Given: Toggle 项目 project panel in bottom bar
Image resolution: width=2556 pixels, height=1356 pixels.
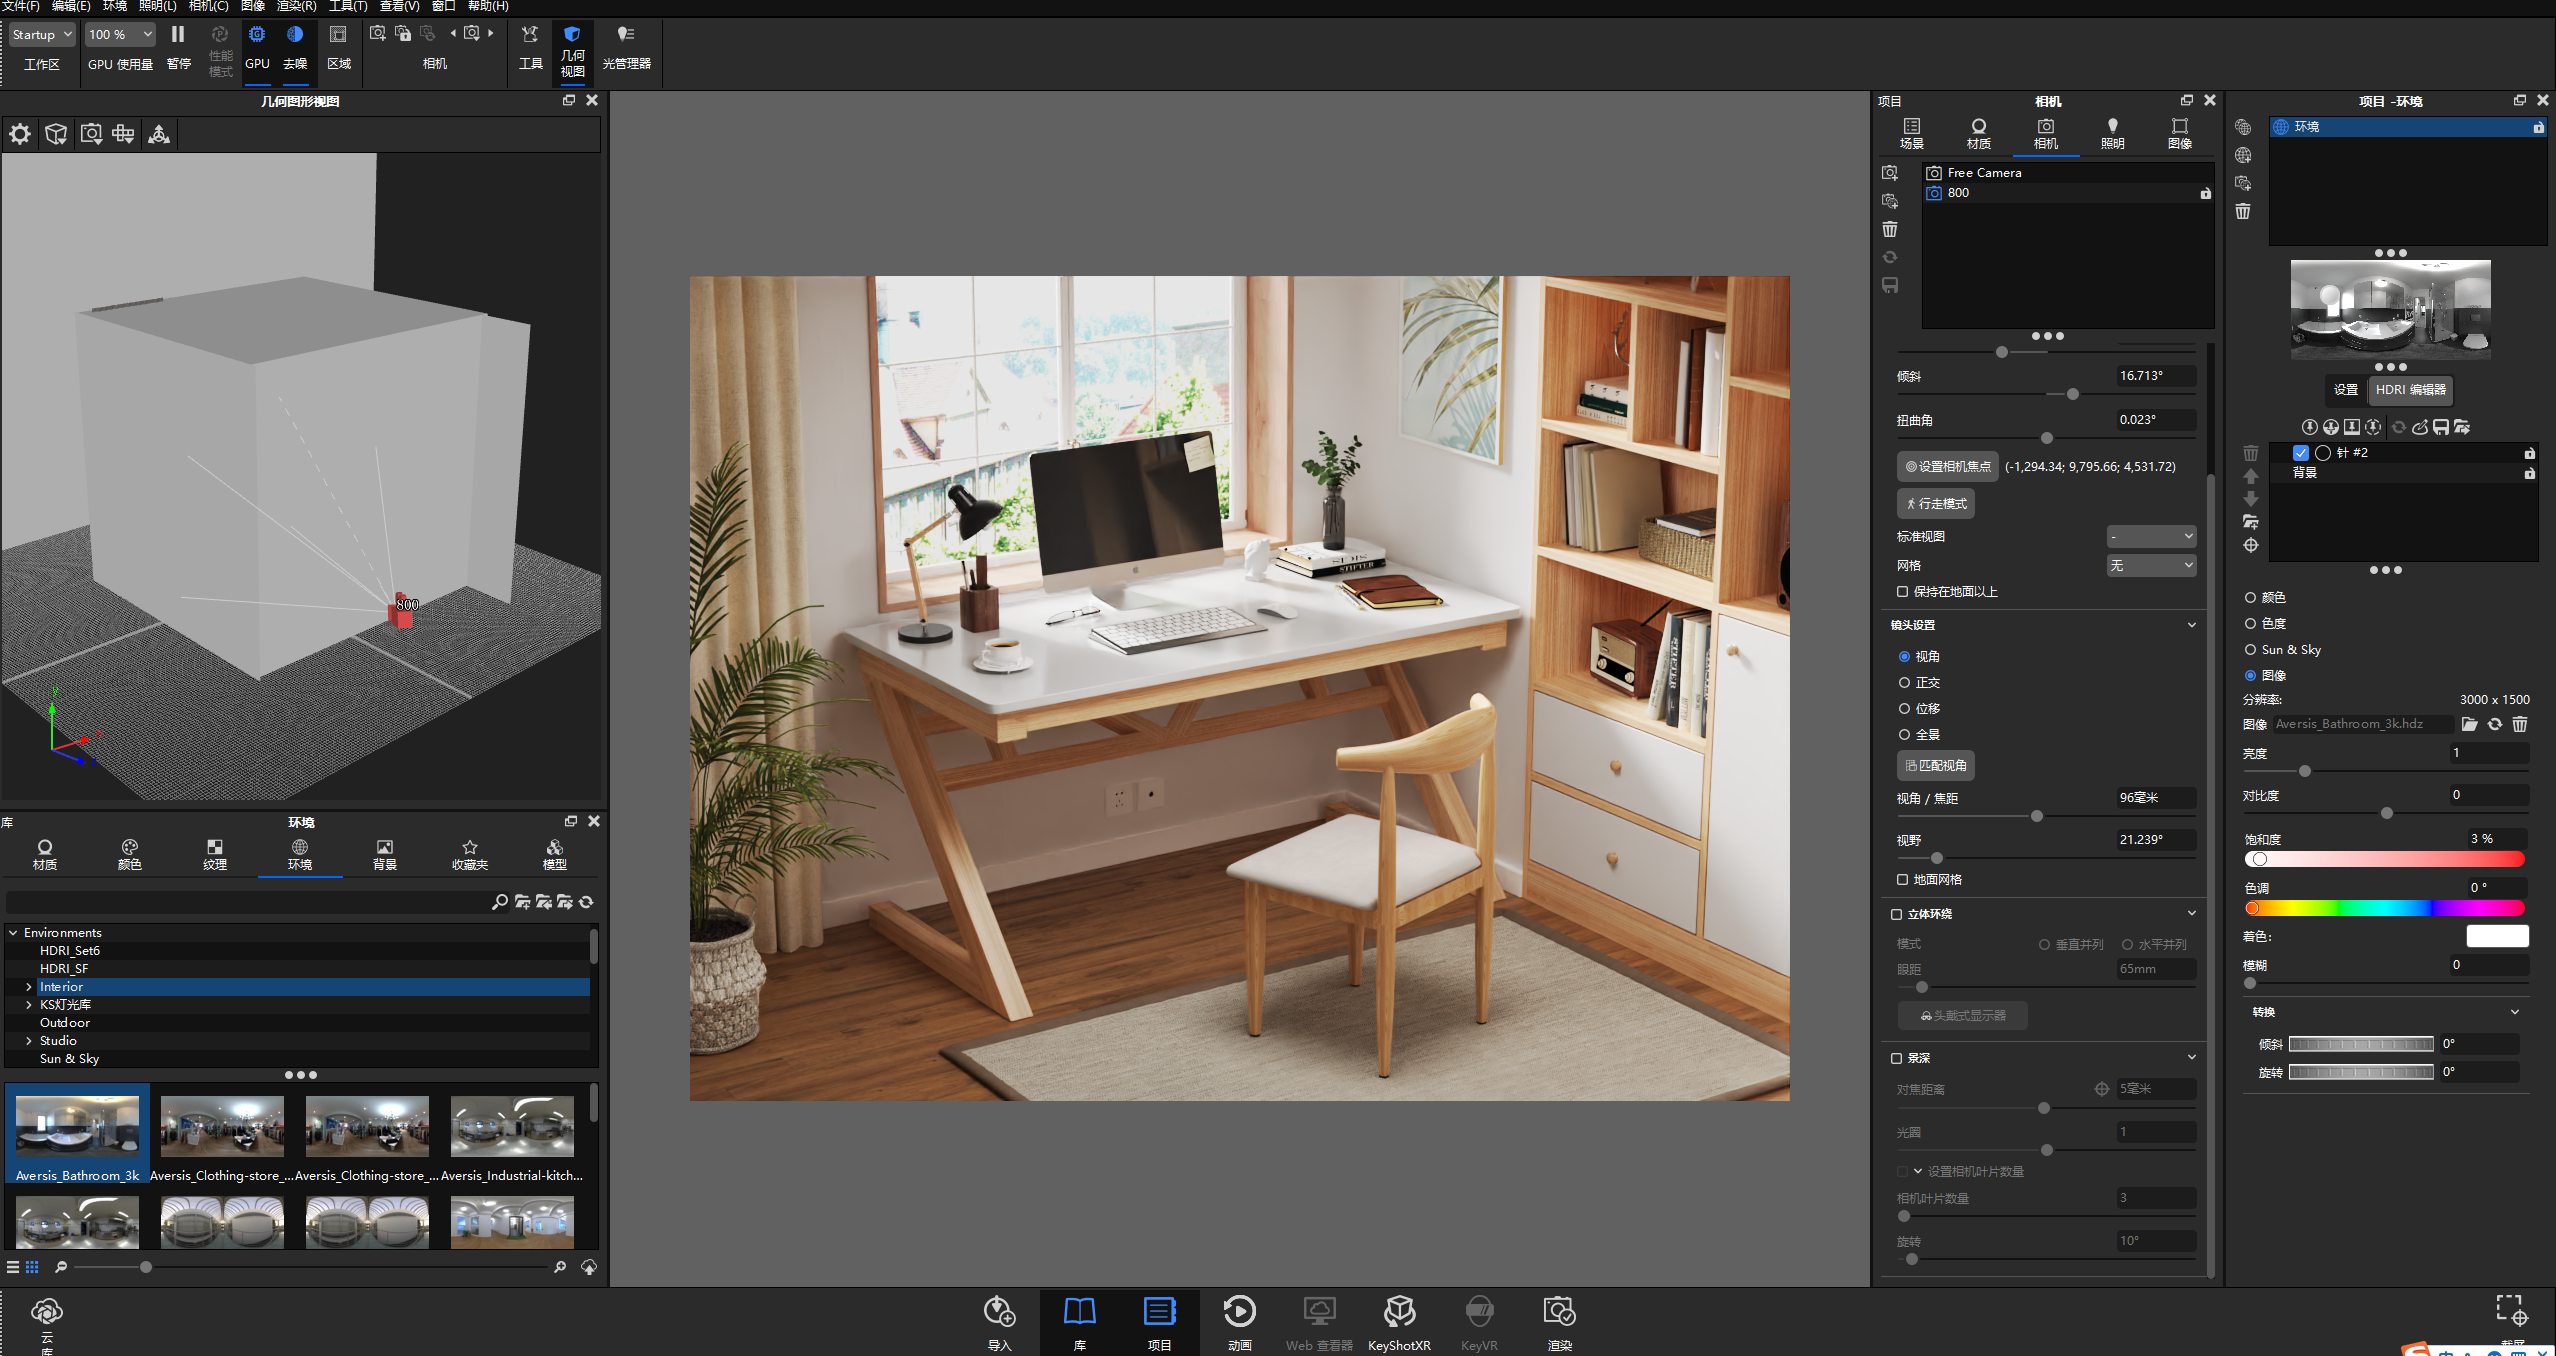Looking at the screenshot, I should [x=1159, y=1322].
